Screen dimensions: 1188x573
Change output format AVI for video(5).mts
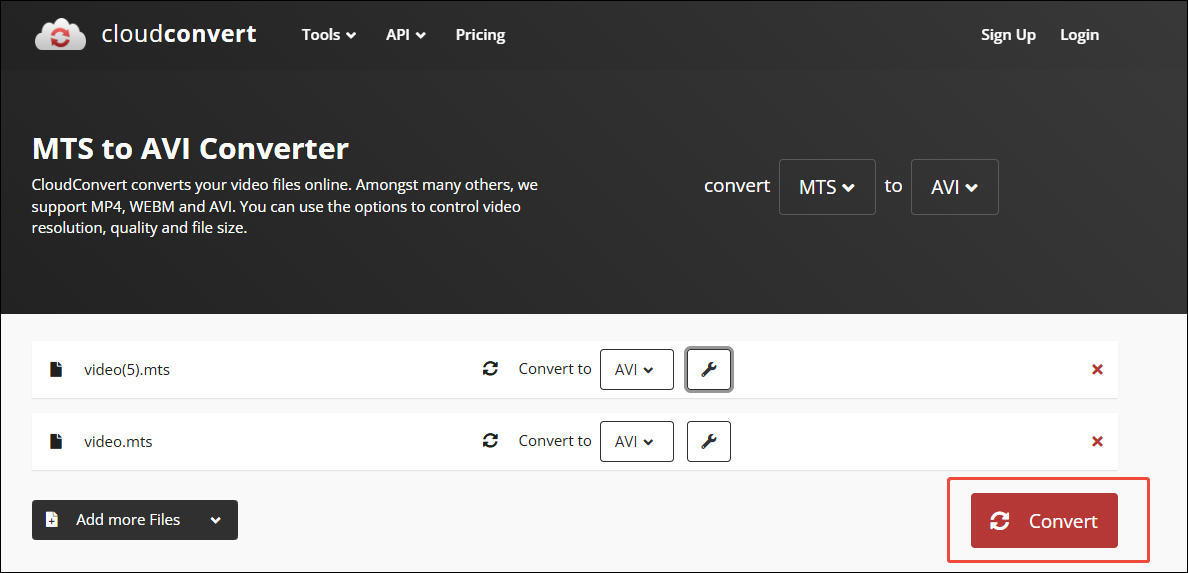tap(636, 369)
